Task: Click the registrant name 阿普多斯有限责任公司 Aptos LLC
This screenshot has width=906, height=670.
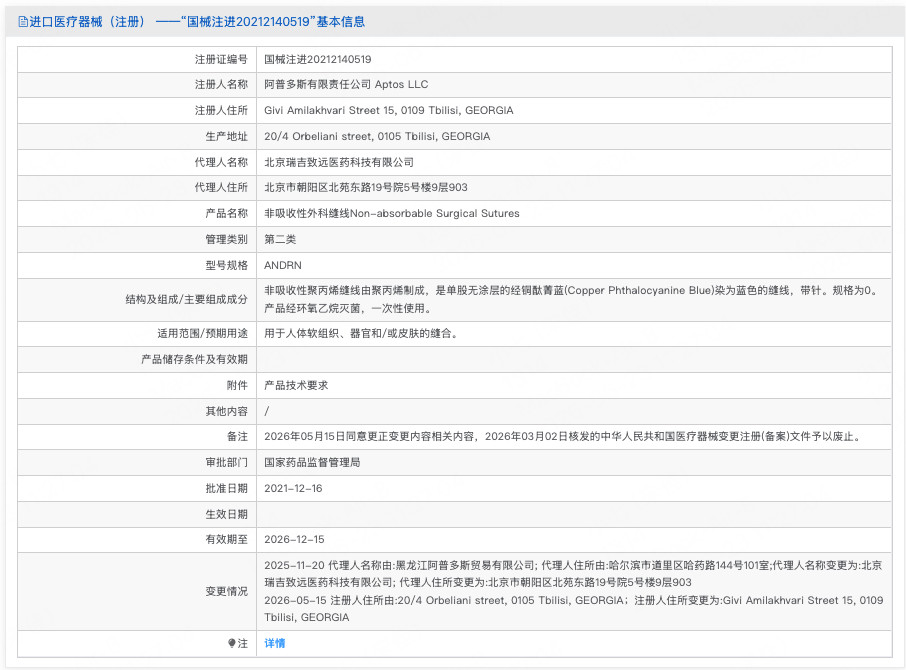Action: tap(346, 84)
